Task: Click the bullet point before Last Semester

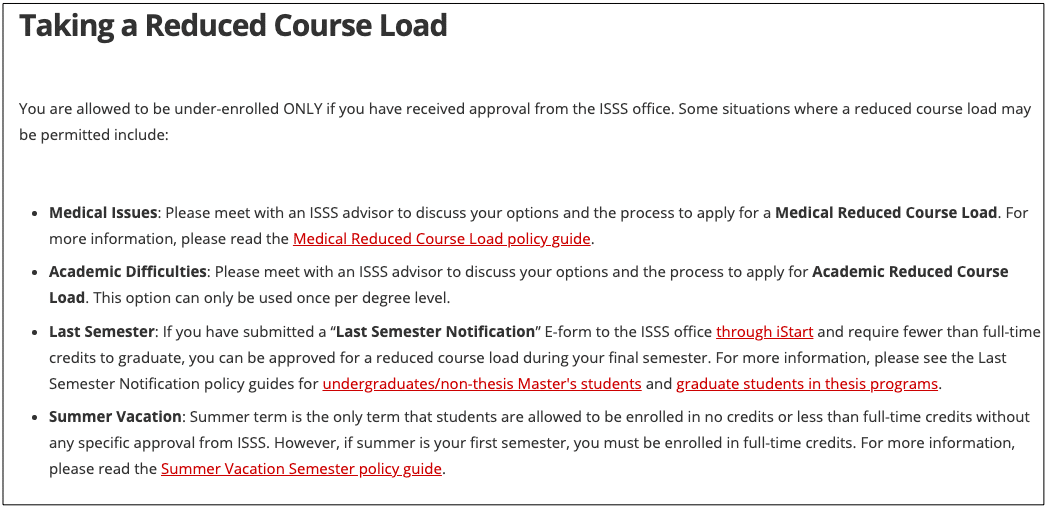Action: coord(34,332)
